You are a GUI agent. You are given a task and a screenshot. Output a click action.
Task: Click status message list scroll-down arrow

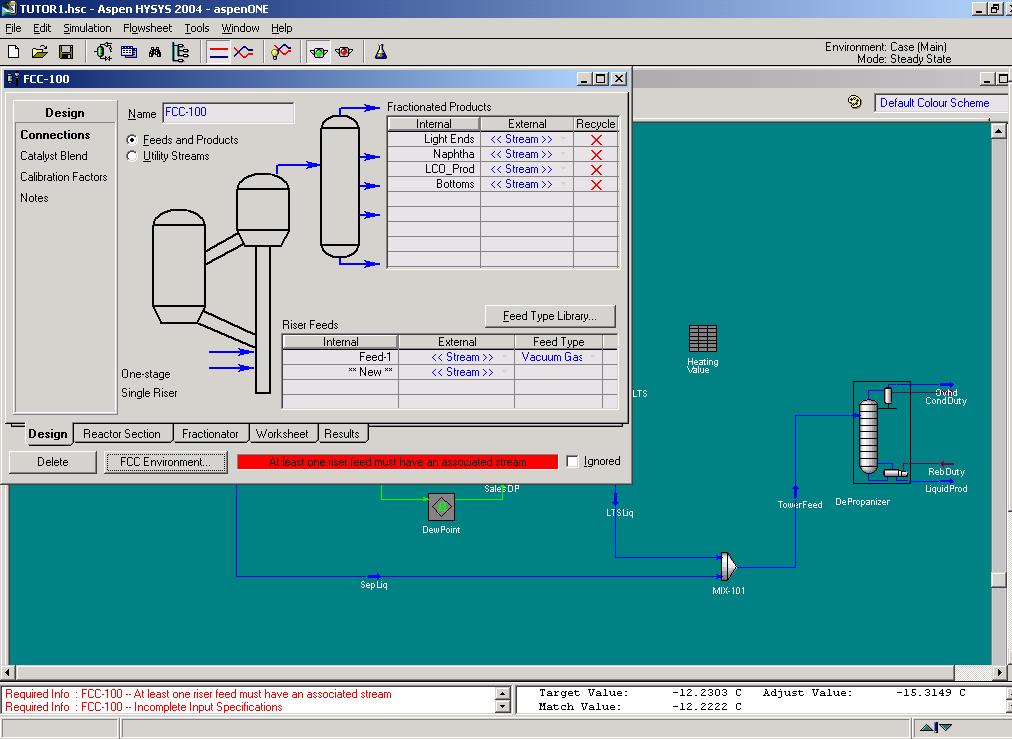[503, 707]
